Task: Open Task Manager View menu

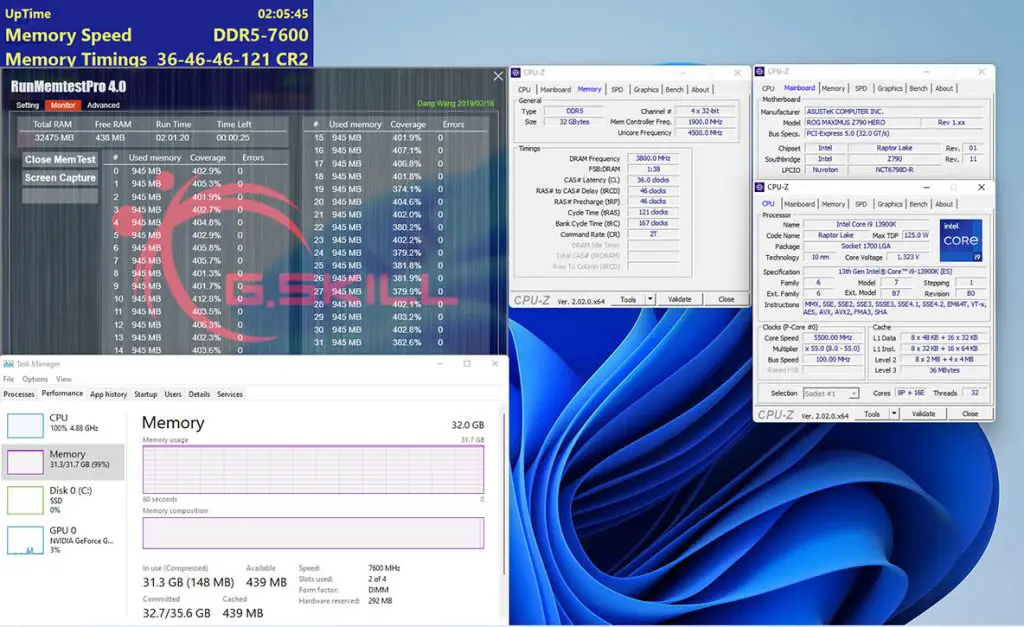Action: coord(63,379)
